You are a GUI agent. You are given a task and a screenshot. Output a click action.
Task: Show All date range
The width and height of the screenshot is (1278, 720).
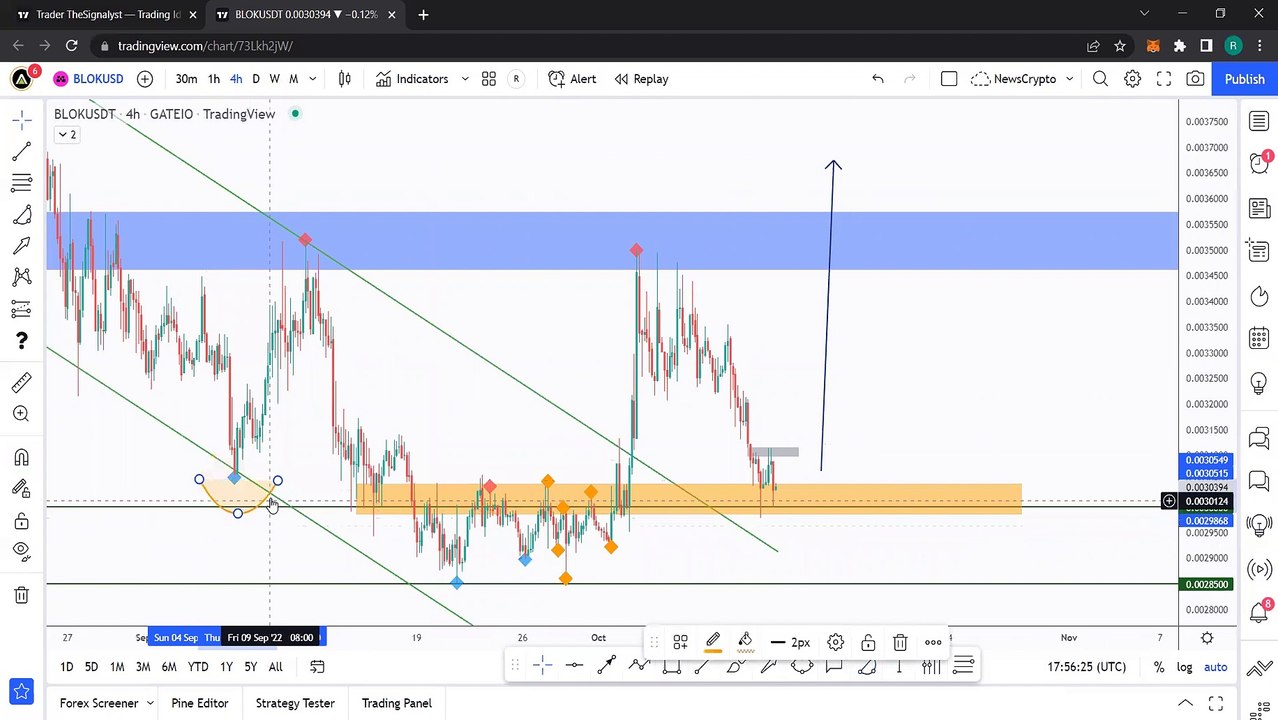(275, 667)
